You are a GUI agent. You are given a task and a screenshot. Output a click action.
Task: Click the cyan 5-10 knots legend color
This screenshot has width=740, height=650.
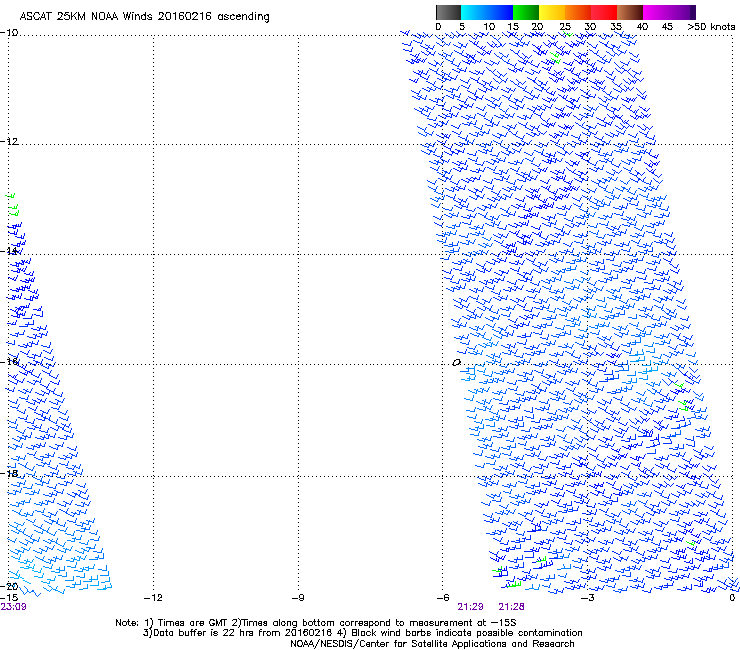474,12
